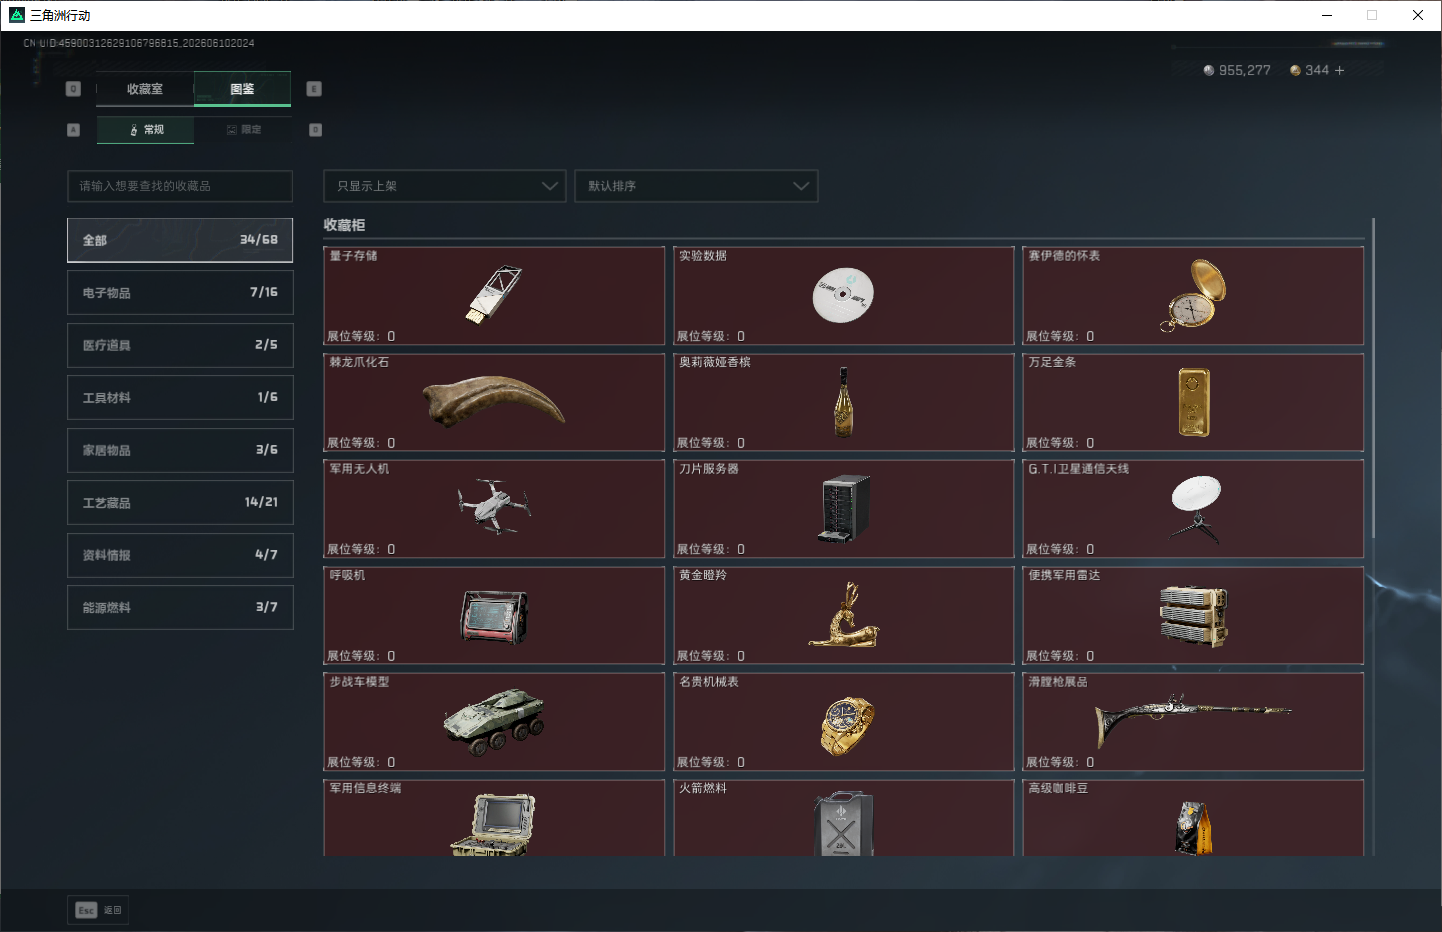Click the plus icon beside 344 currency
The width and height of the screenshot is (1442, 932).
click(1339, 70)
